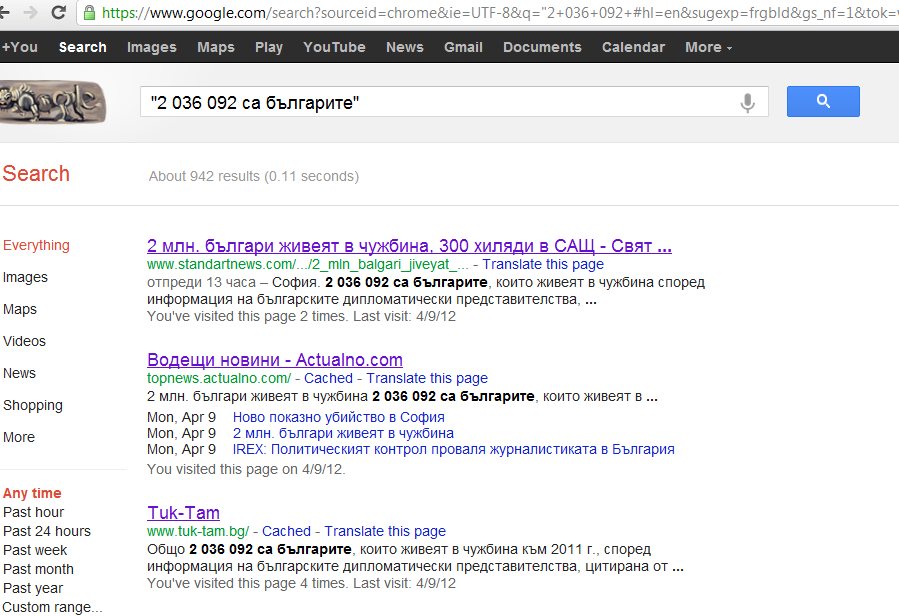Click the blue search magnifier button
The height and width of the screenshot is (616, 899).
[x=823, y=102]
